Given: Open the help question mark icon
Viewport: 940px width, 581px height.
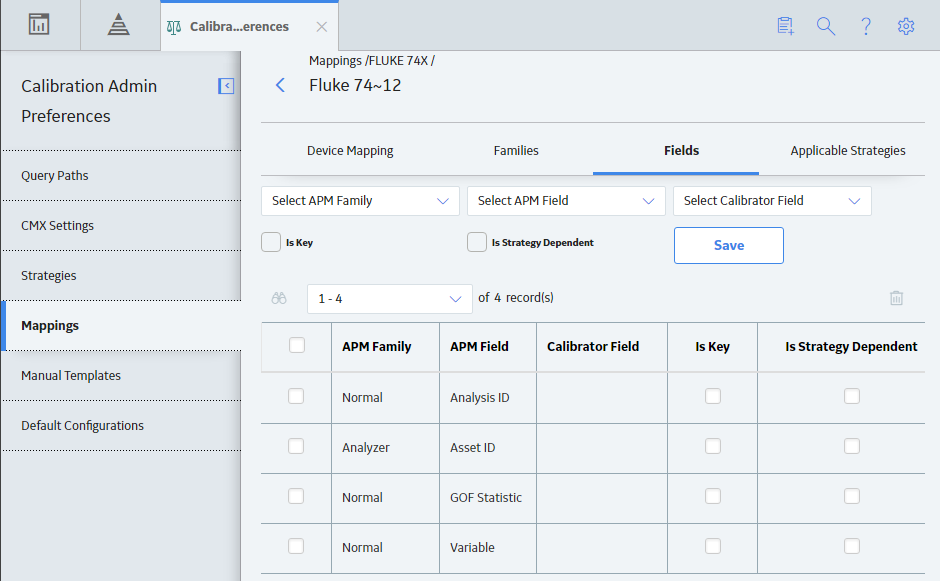Looking at the screenshot, I should tap(866, 26).
